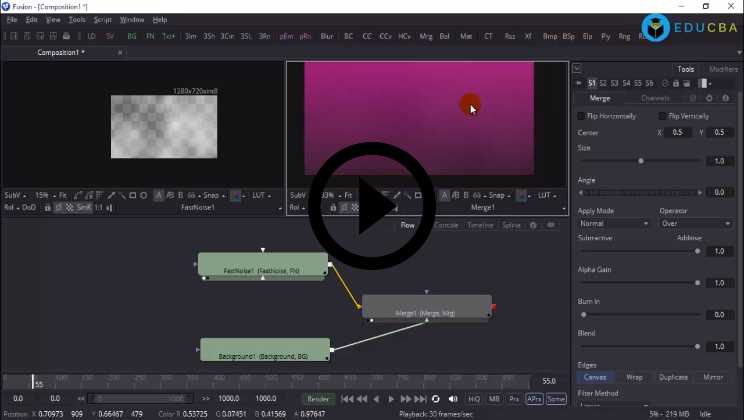Image resolution: width=744 pixels, height=420 pixels.
Task: Toggle the HiQ high quality button
Action: click(x=474, y=399)
